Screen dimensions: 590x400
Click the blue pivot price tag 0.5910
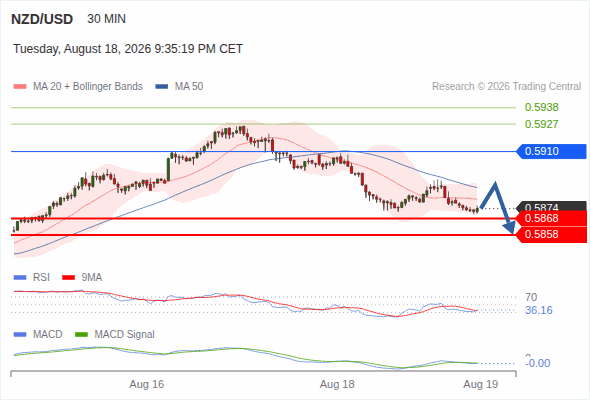coord(551,151)
